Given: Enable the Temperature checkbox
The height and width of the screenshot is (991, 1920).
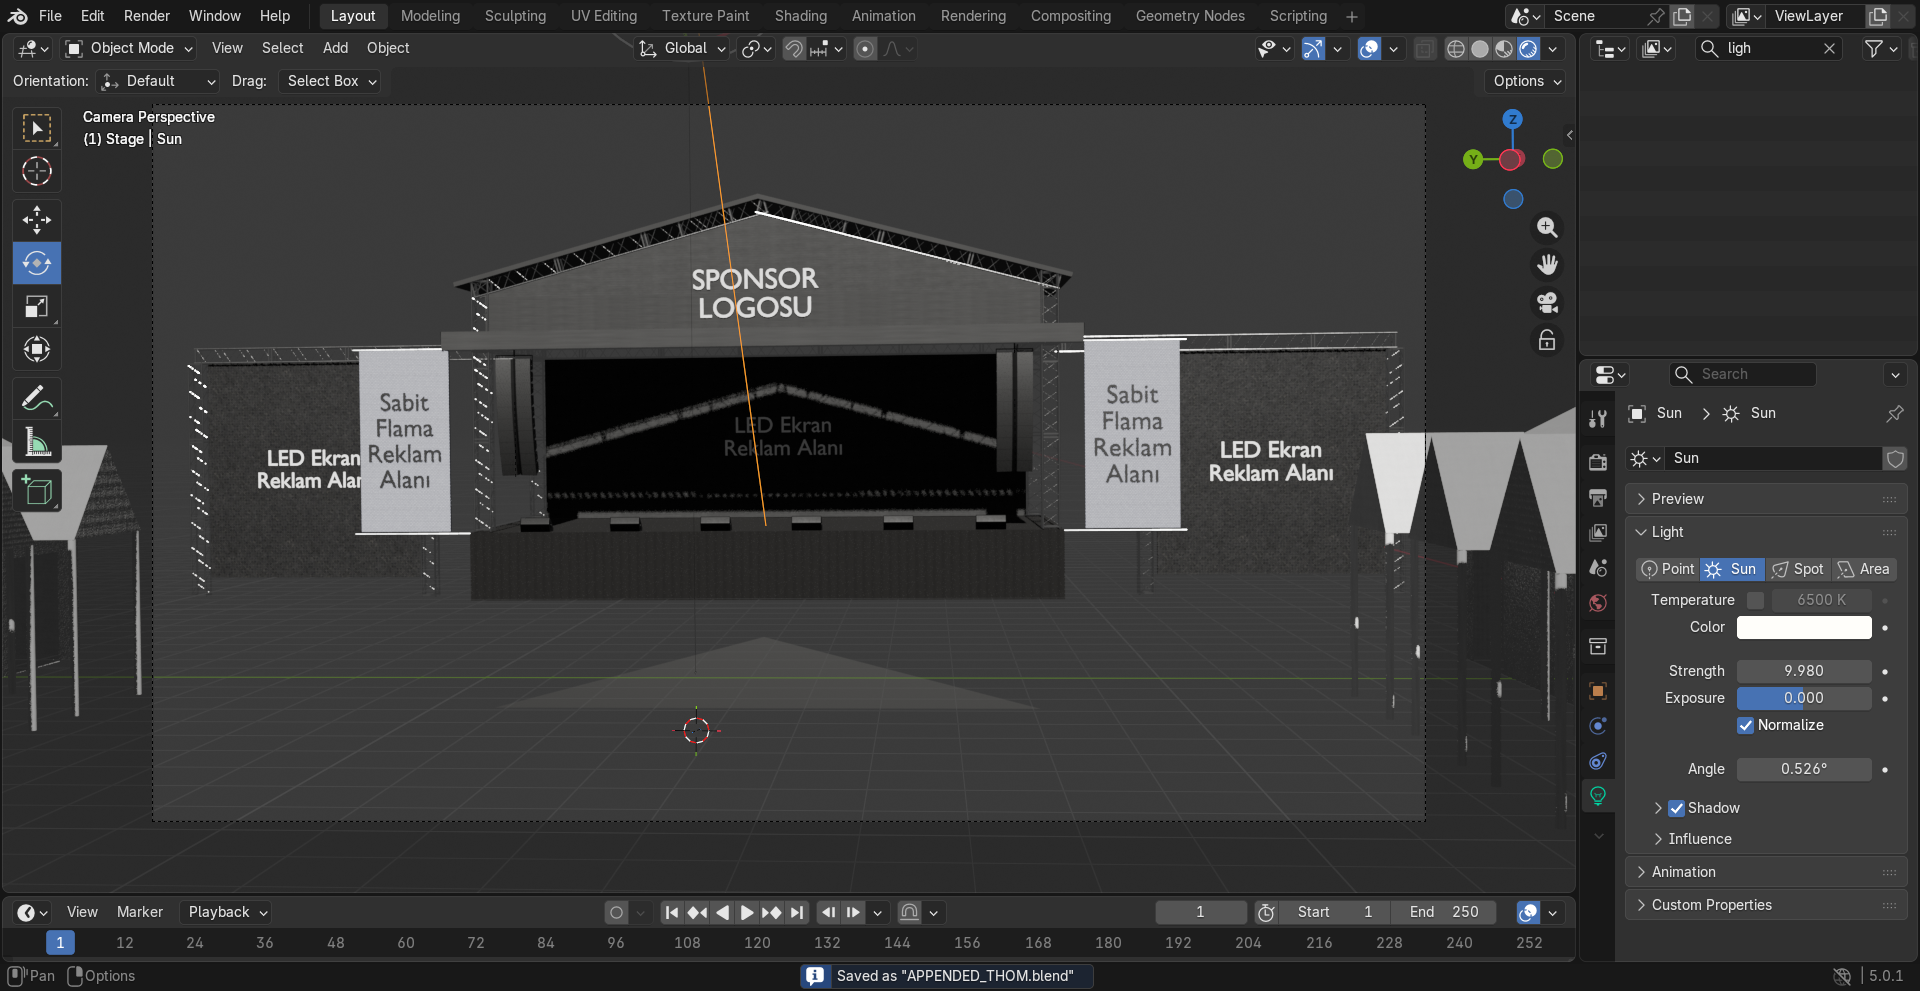Looking at the screenshot, I should (1755, 600).
